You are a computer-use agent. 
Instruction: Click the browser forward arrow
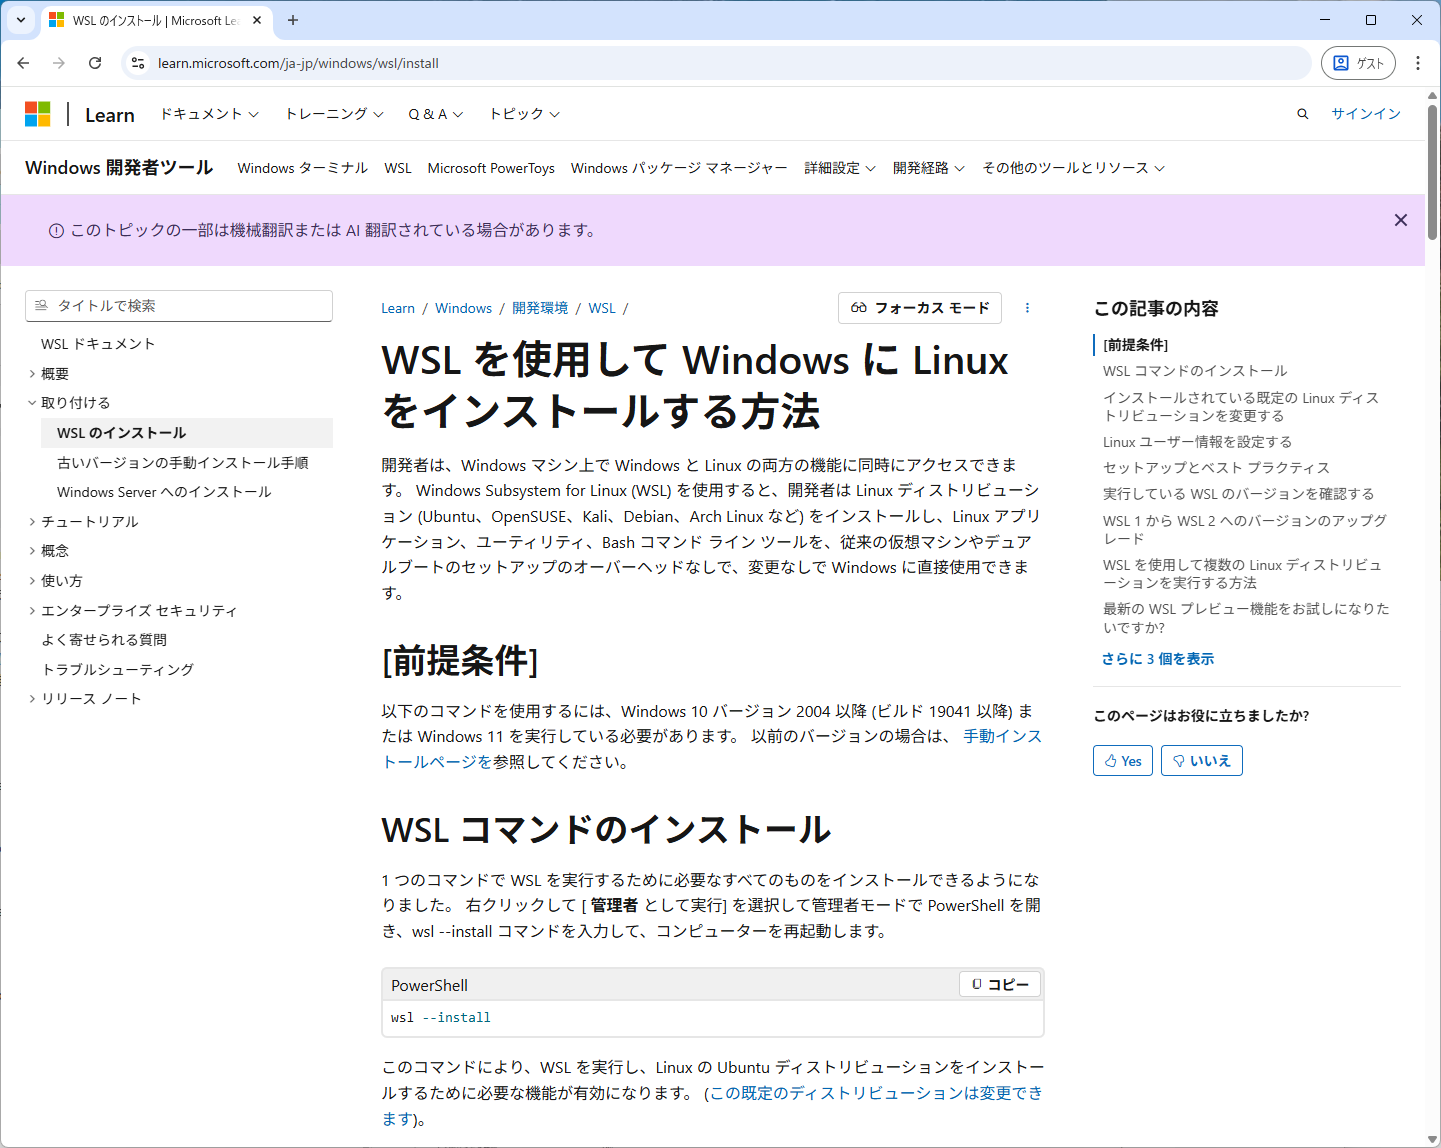59,63
